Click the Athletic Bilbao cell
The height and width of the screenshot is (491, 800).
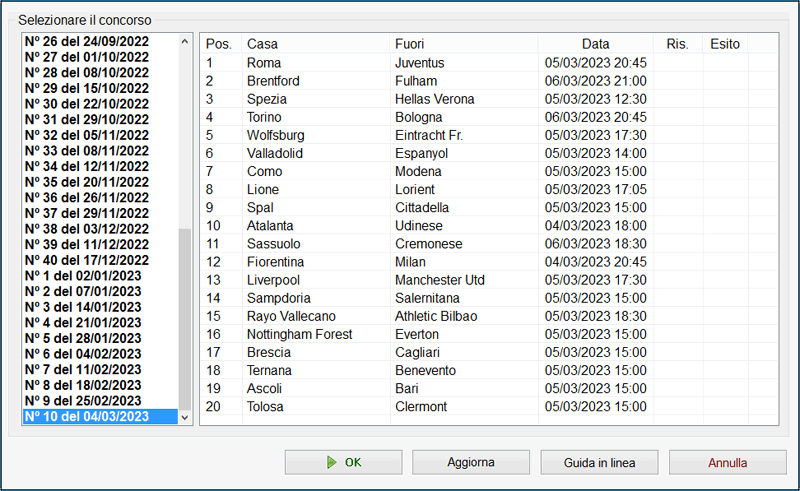(x=464, y=316)
